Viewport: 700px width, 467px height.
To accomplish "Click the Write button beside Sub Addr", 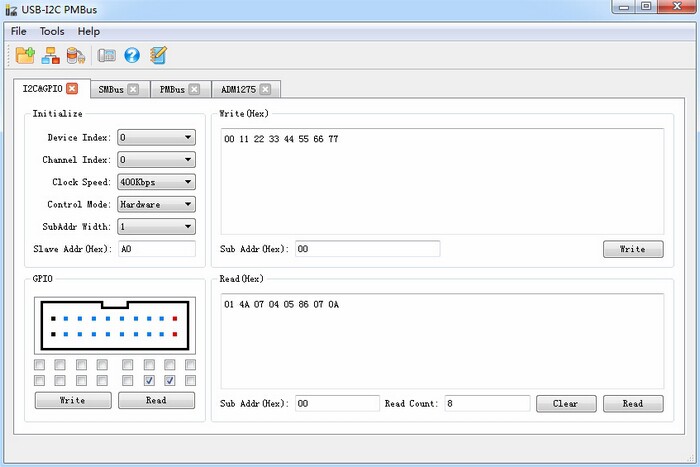I will click(633, 249).
